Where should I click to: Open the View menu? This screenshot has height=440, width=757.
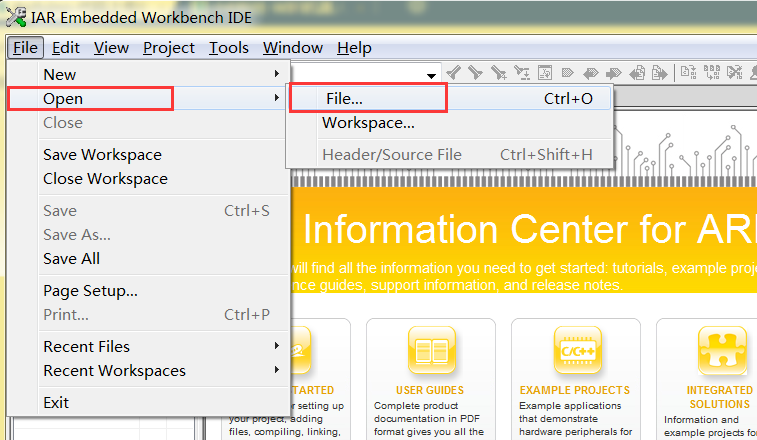click(111, 48)
